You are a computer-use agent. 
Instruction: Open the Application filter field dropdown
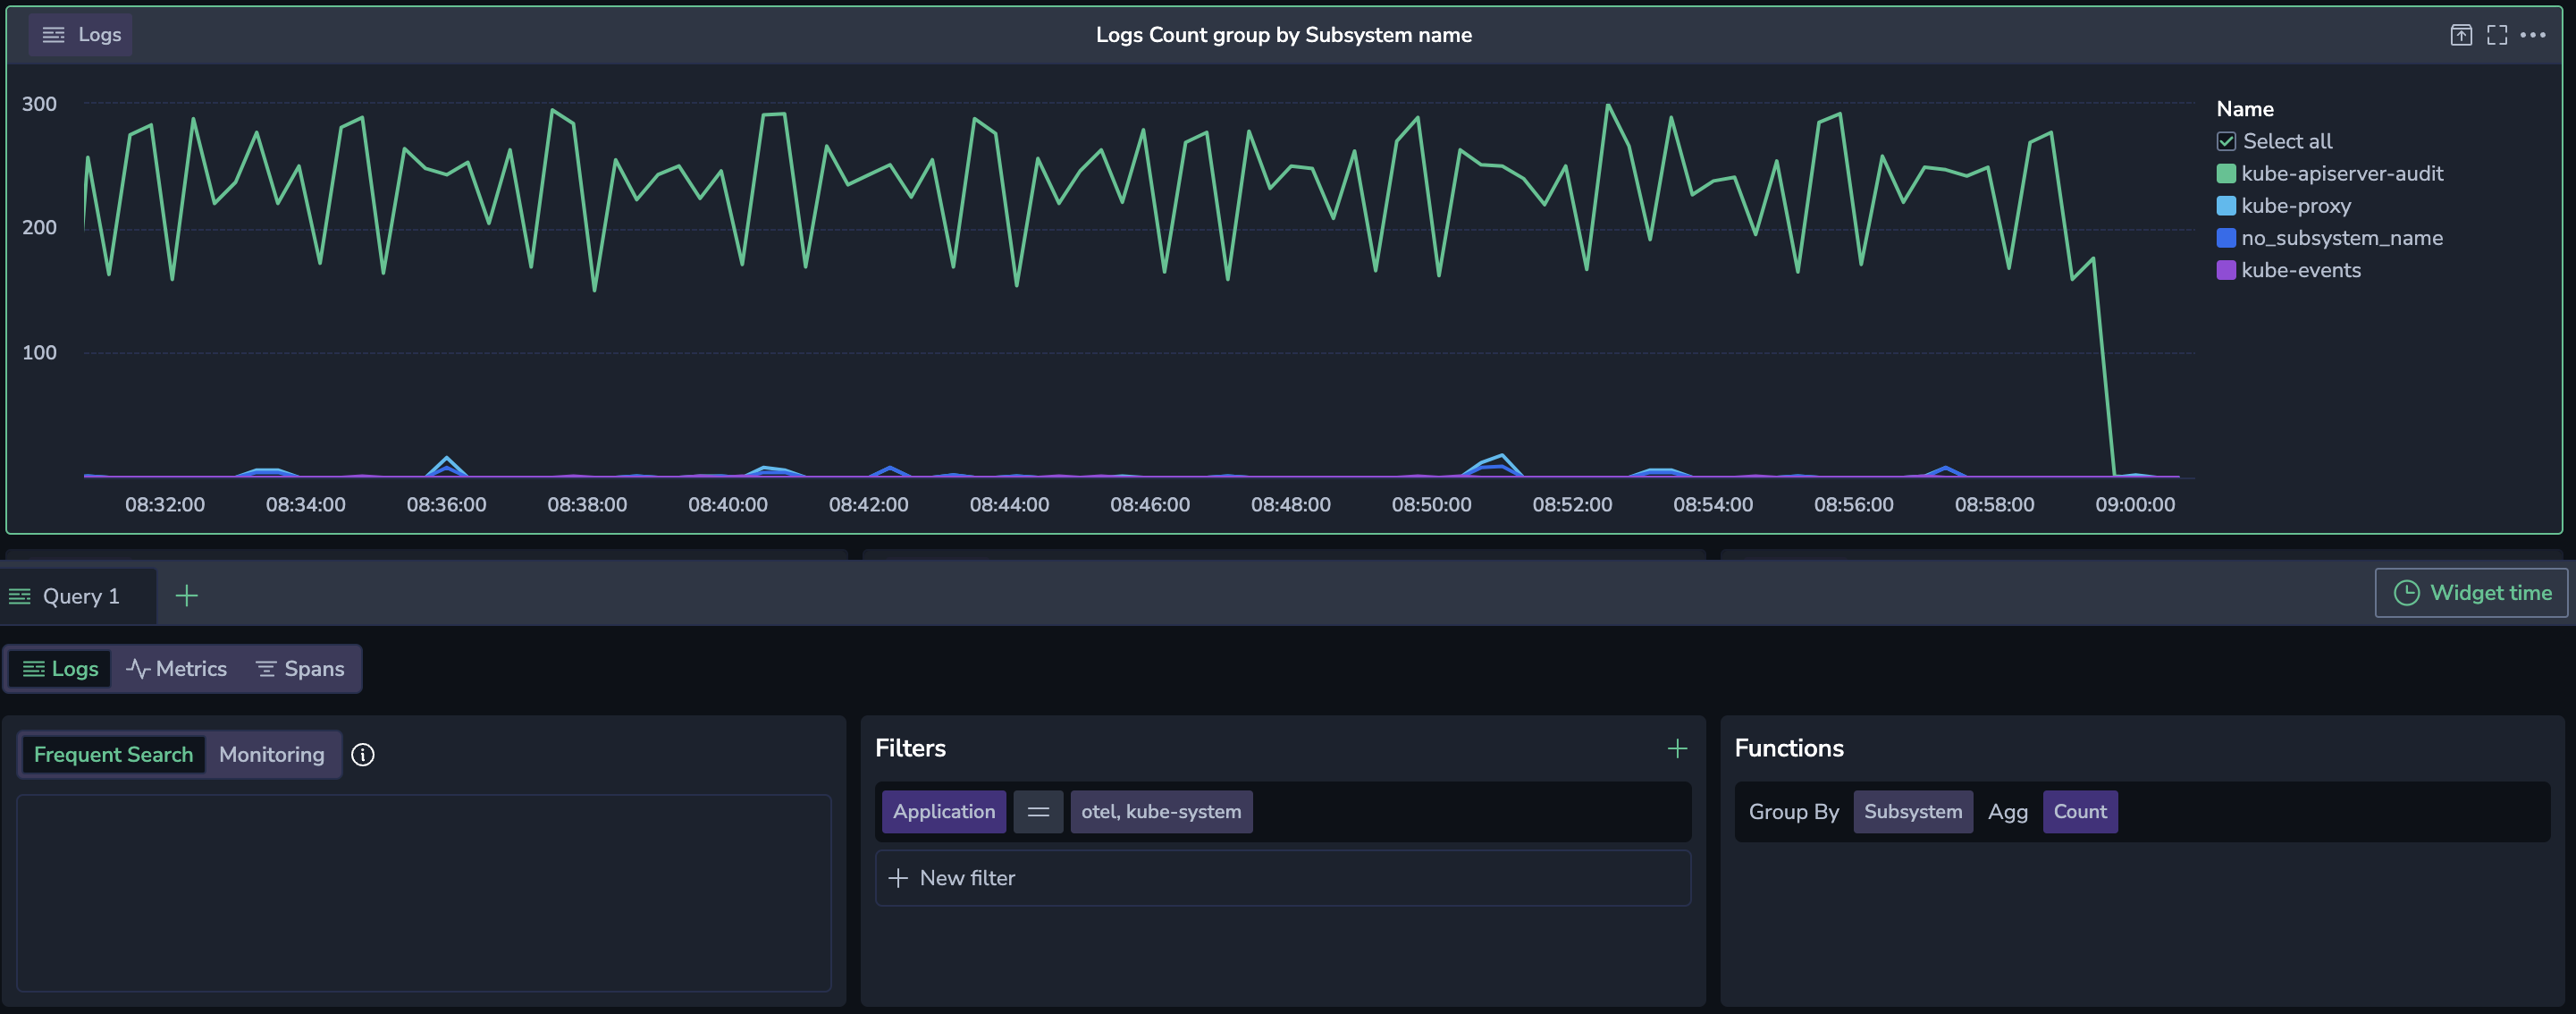pyautogui.click(x=944, y=812)
